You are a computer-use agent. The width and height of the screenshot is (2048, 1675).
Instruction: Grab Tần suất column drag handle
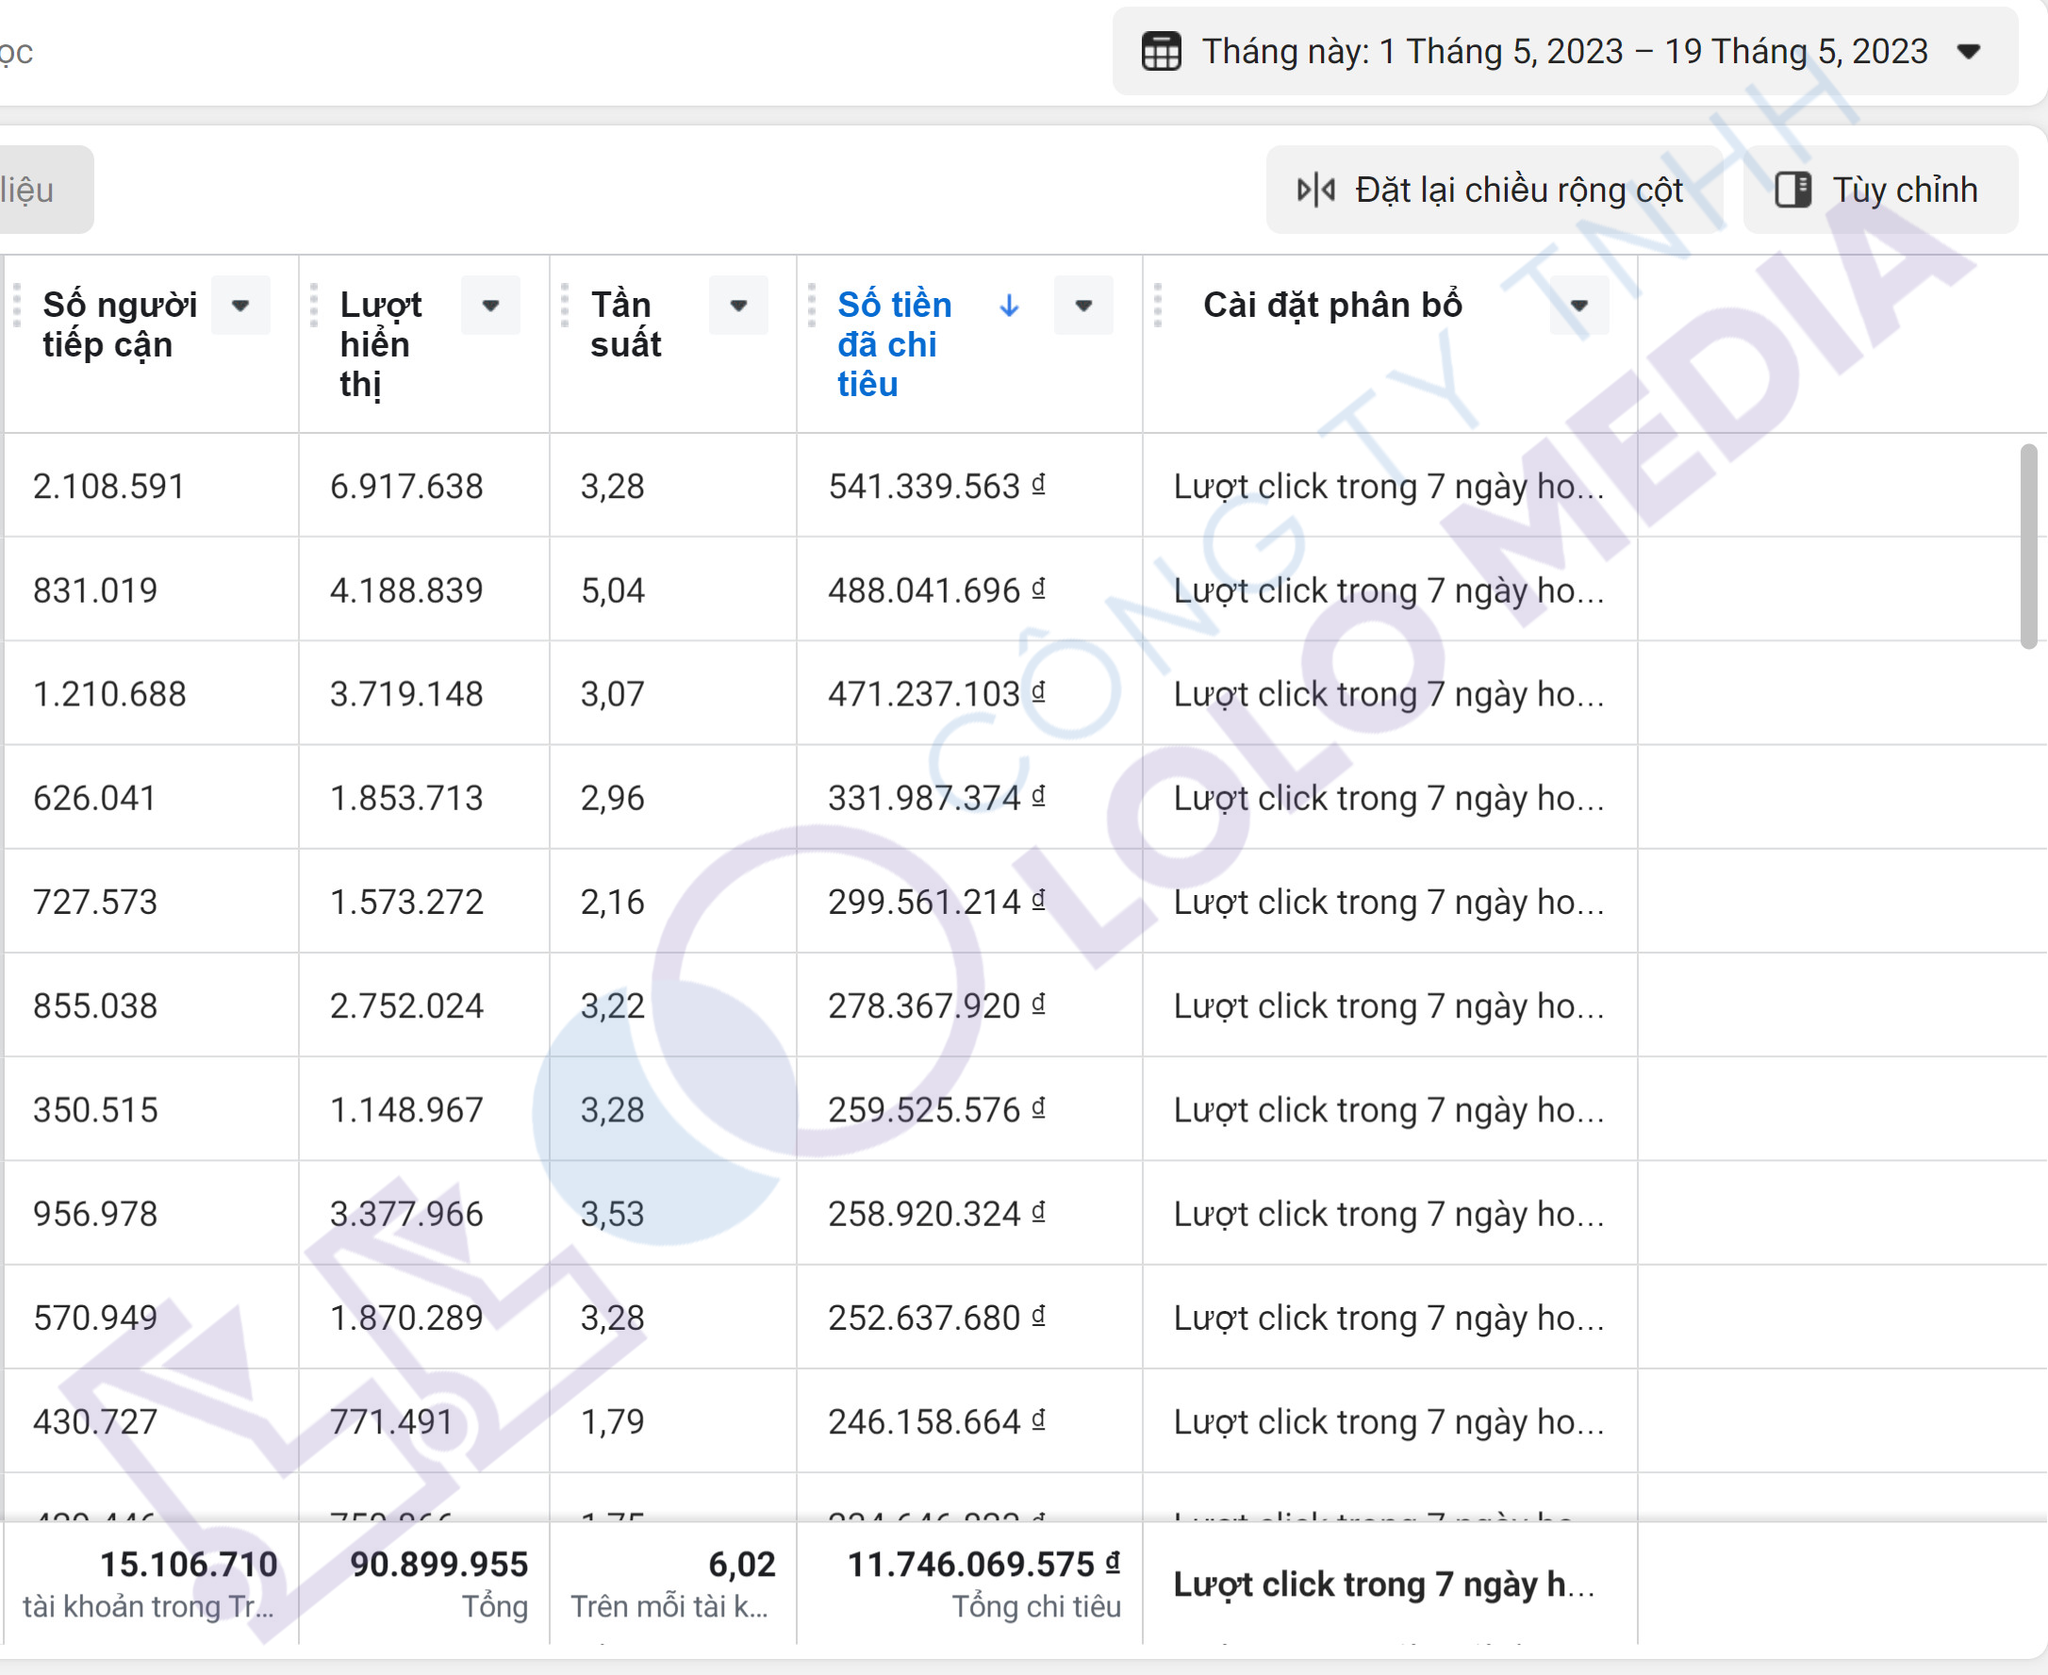565,305
